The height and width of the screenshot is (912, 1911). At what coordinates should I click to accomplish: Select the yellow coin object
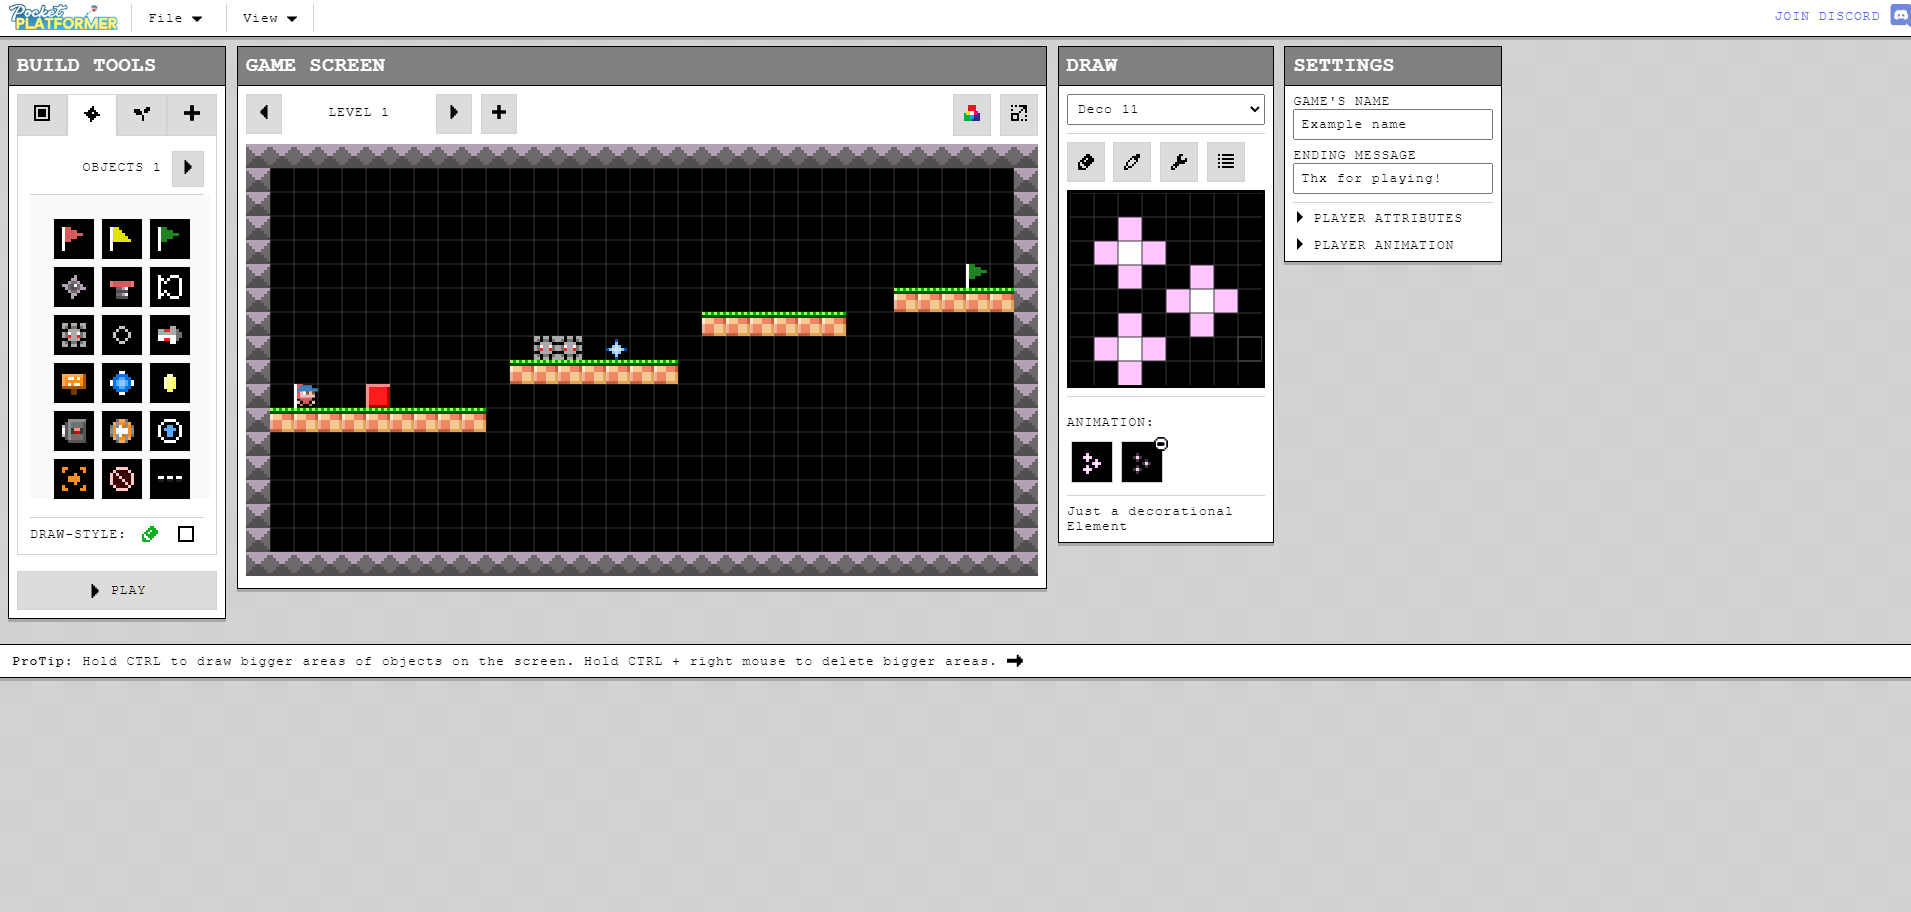coord(170,383)
